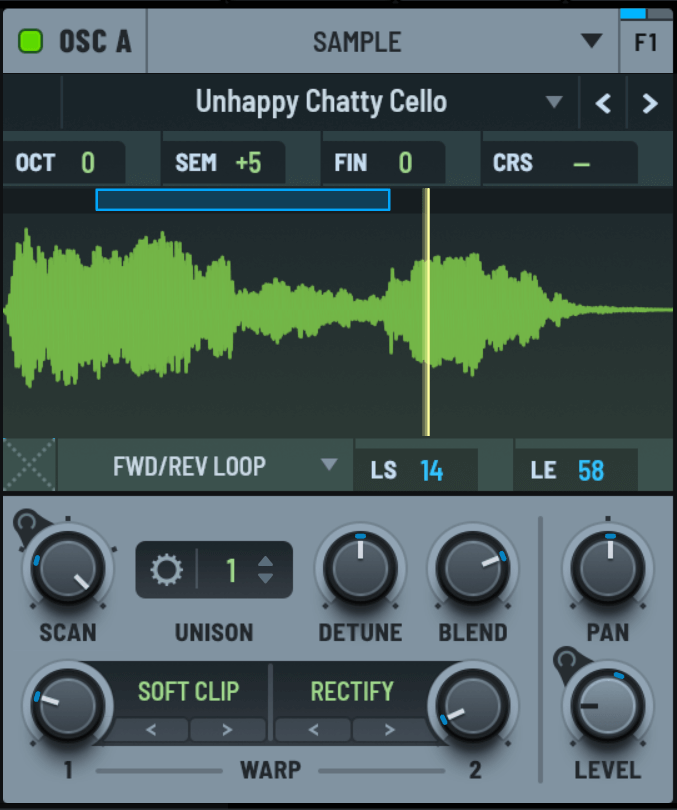This screenshot has width=677, height=810.
Task: Click the blue loop region bar above waveform
Action: (242, 200)
